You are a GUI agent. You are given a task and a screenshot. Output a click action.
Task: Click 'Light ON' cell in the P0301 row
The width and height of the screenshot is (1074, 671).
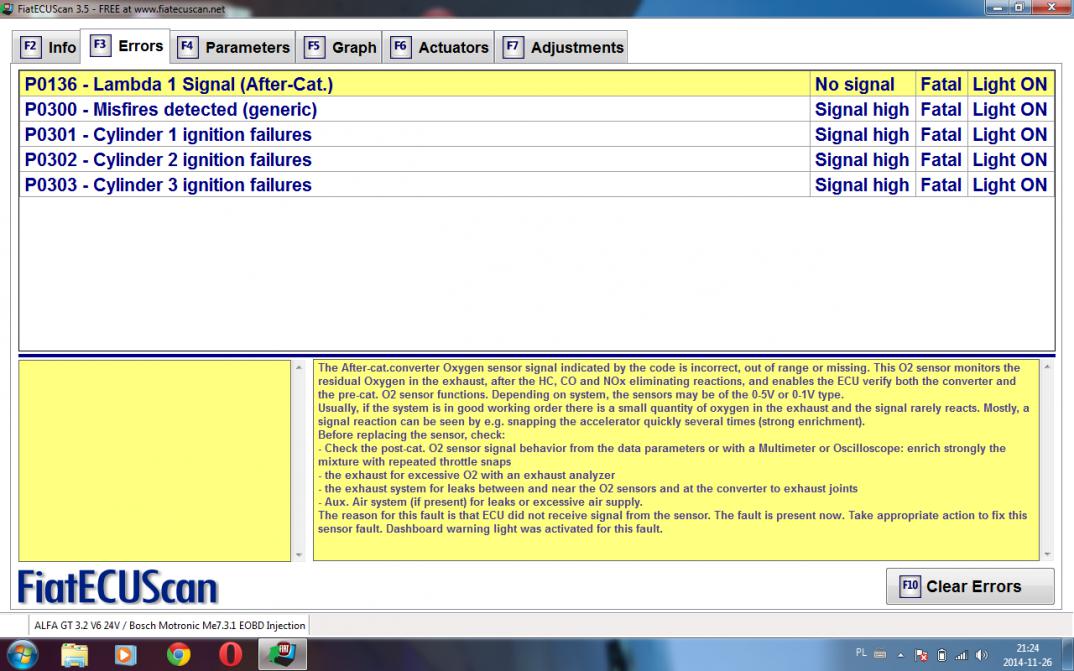[x=1011, y=135]
